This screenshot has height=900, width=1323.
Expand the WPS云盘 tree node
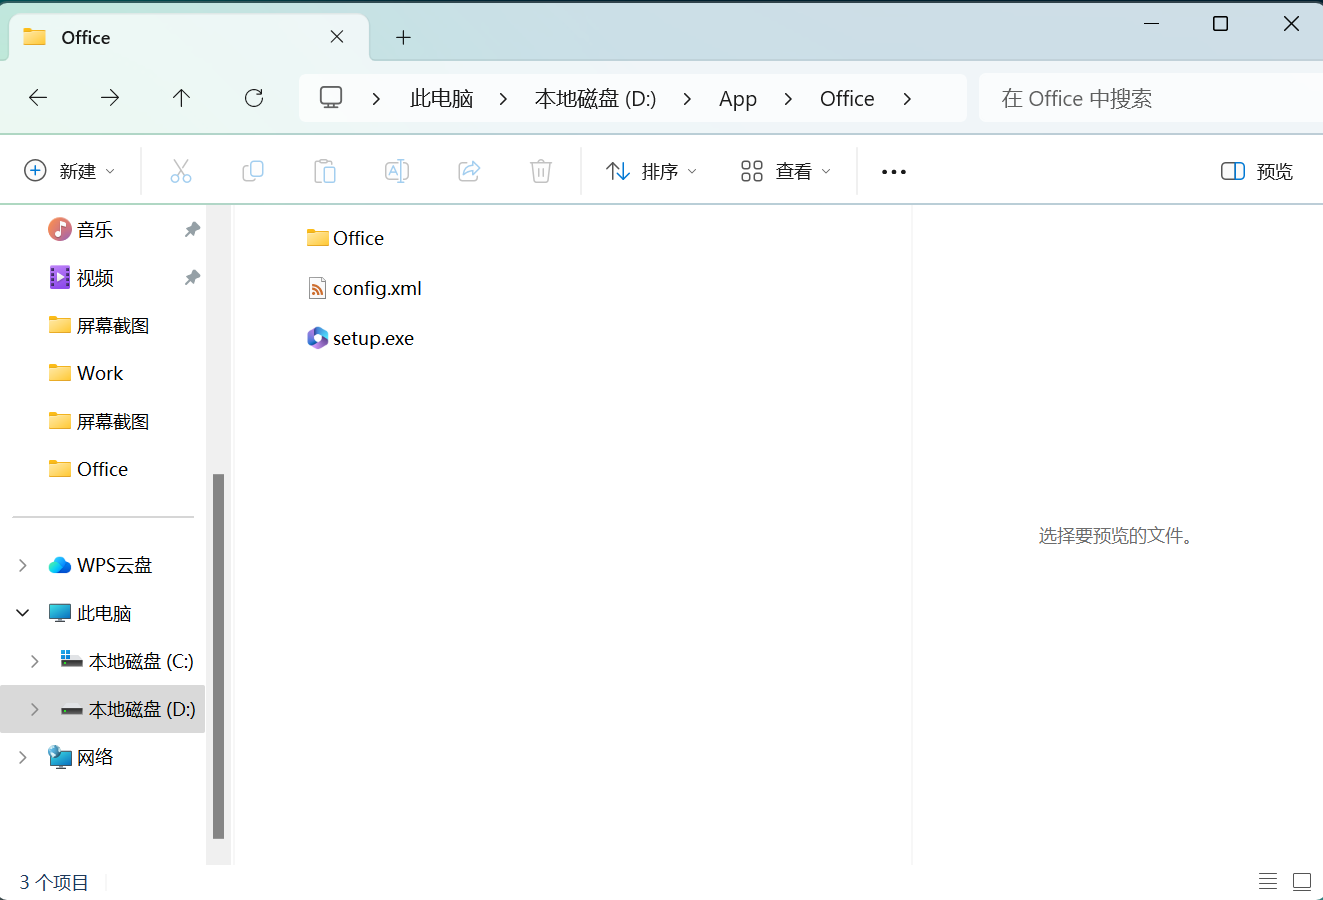23,565
